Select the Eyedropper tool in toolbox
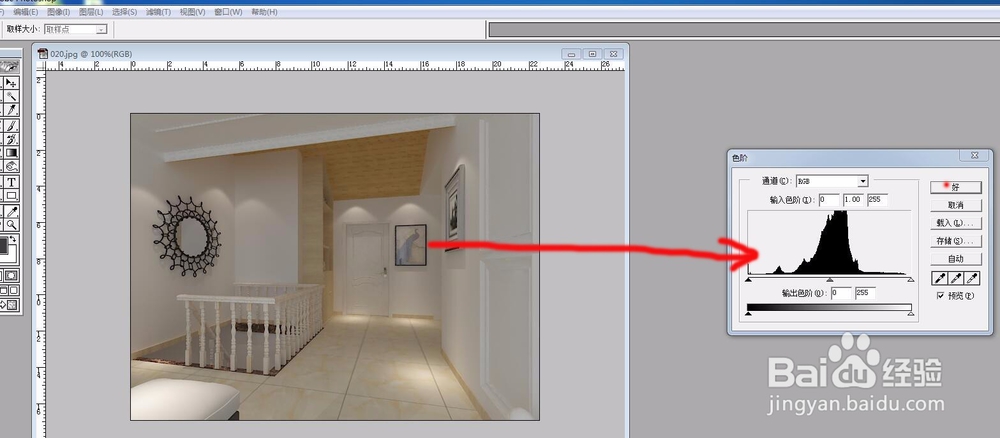This screenshot has width=1000, height=438. coord(12,211)
